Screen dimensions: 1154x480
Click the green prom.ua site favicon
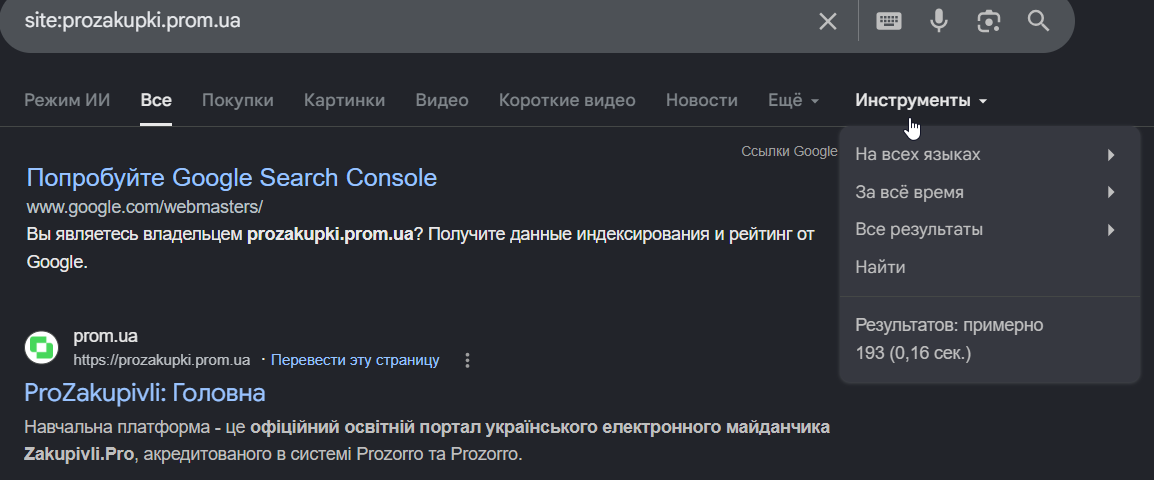pyautogui.click(x=41, y=347)
